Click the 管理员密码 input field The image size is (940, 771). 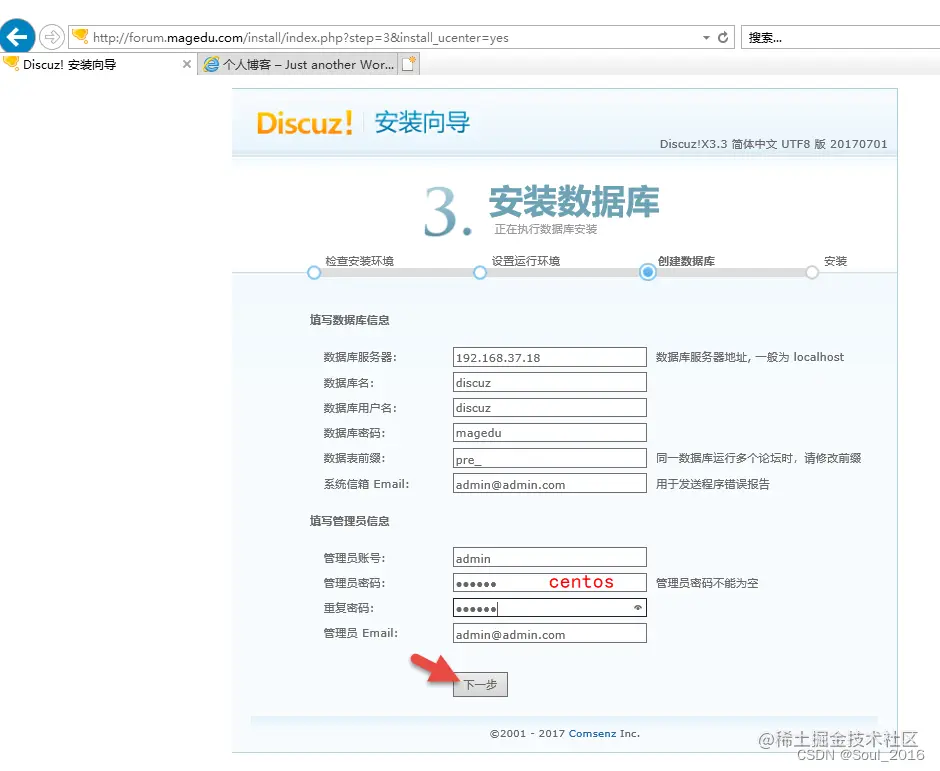pyautogui.click(x=550, y=582)
